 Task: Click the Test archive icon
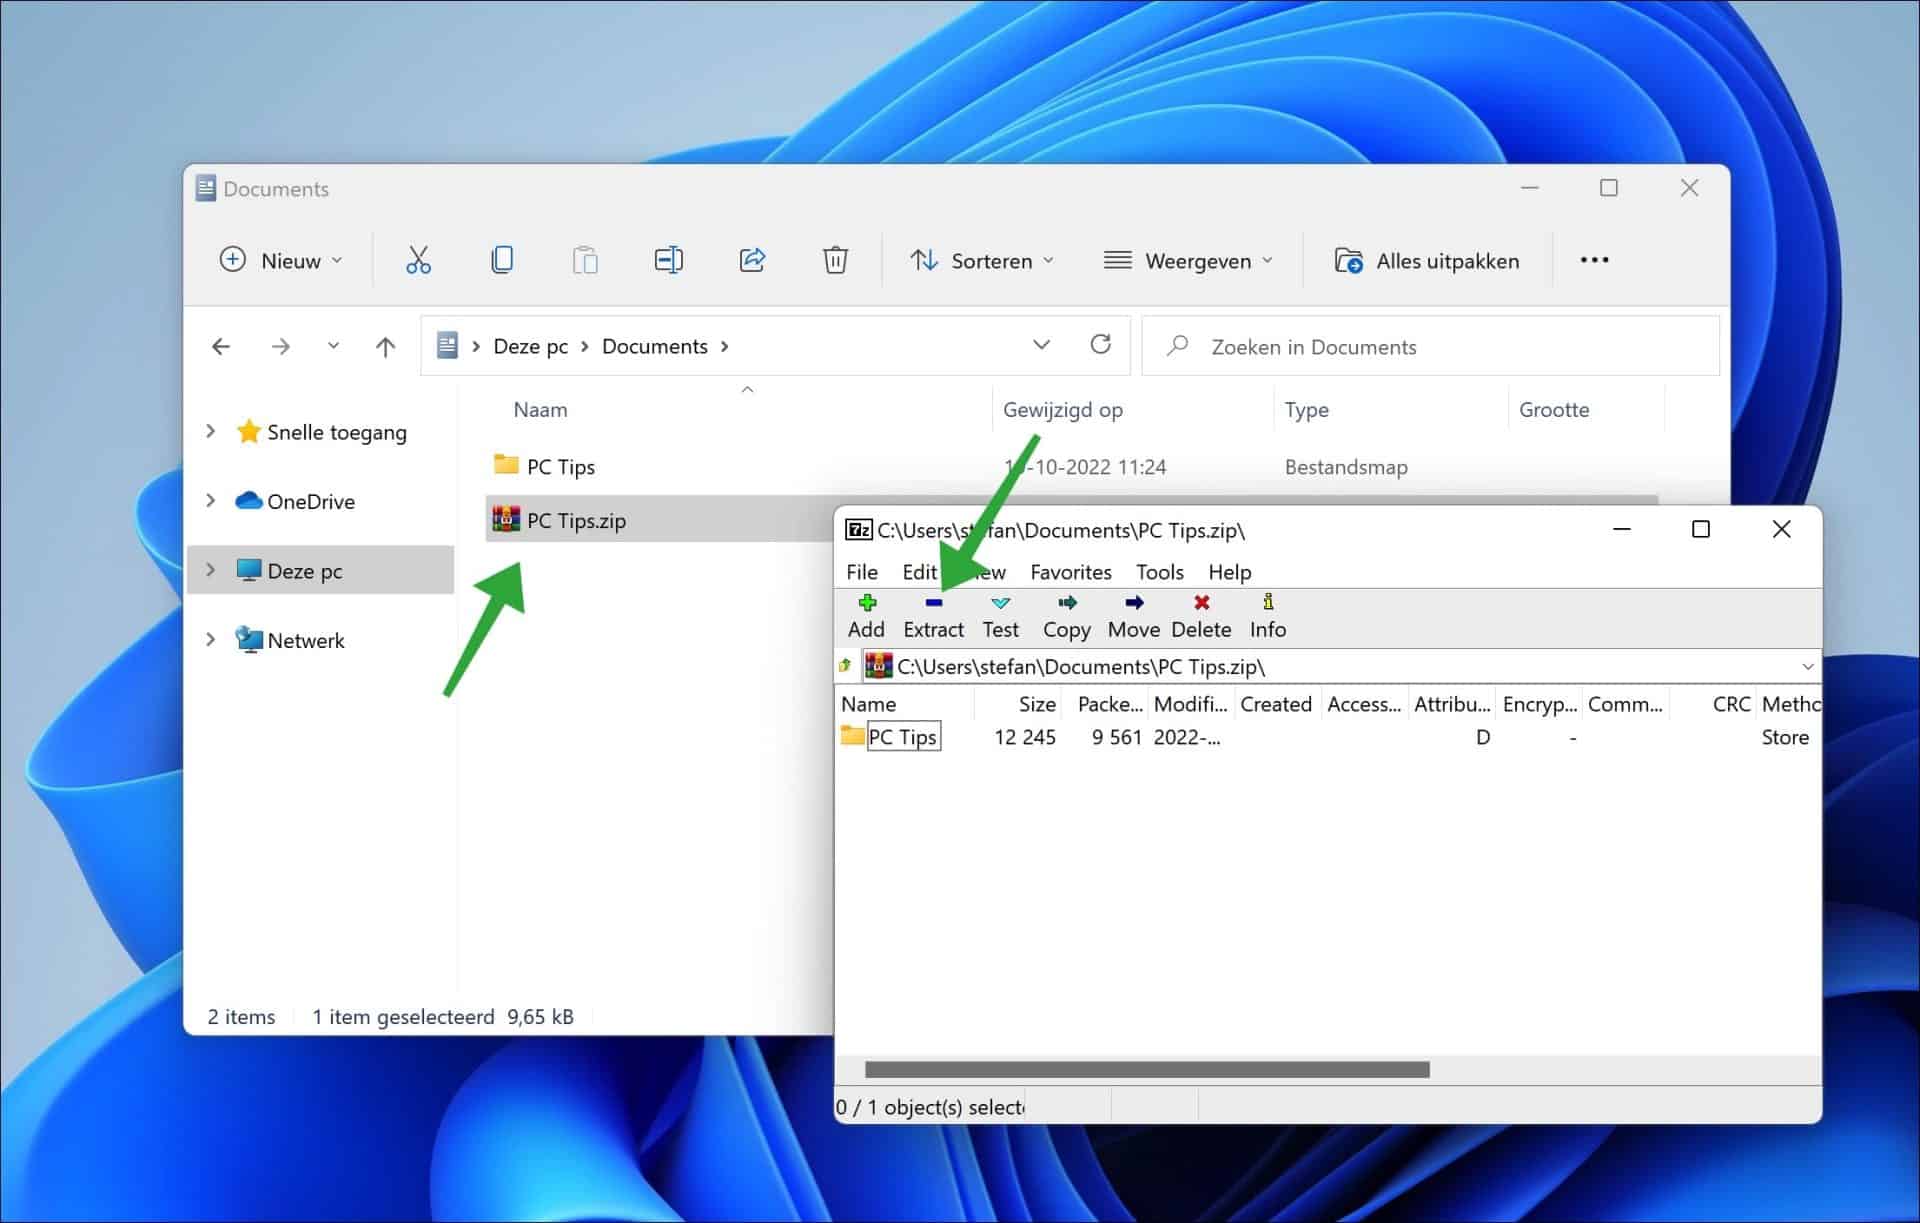pos(999,615)
